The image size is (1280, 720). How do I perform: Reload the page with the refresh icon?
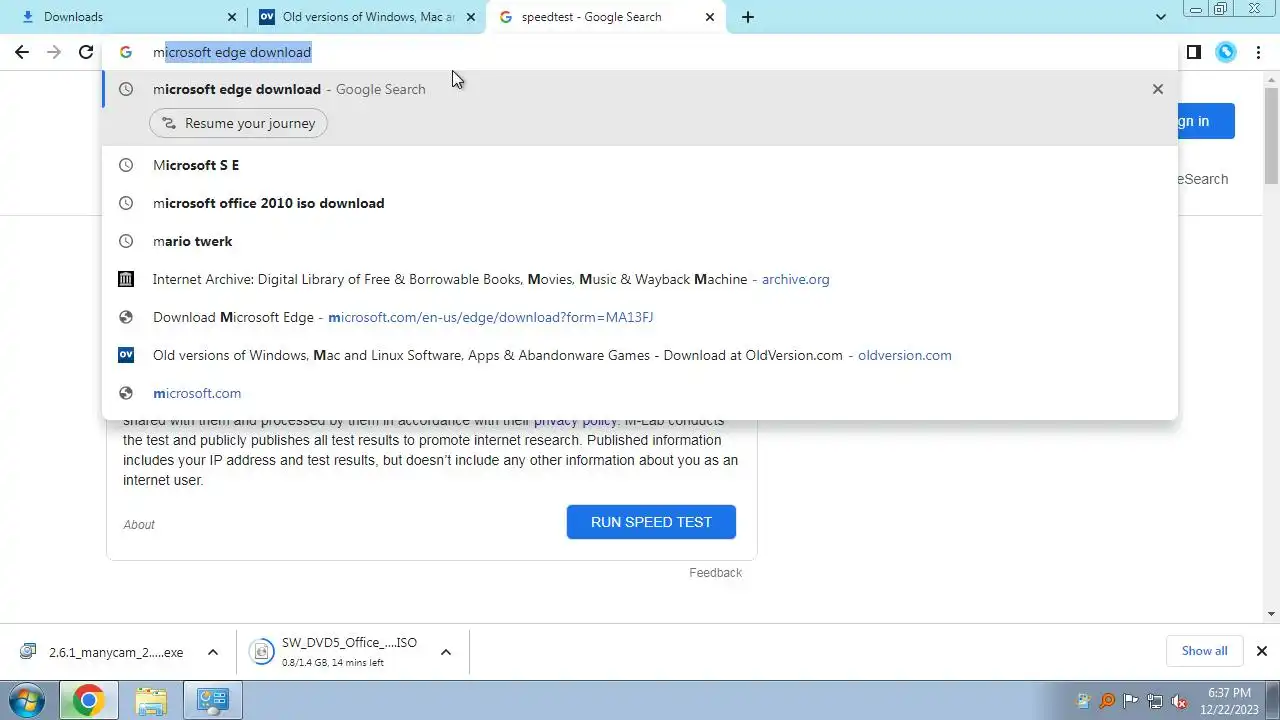pyautogui.click(x=86, y=52)
